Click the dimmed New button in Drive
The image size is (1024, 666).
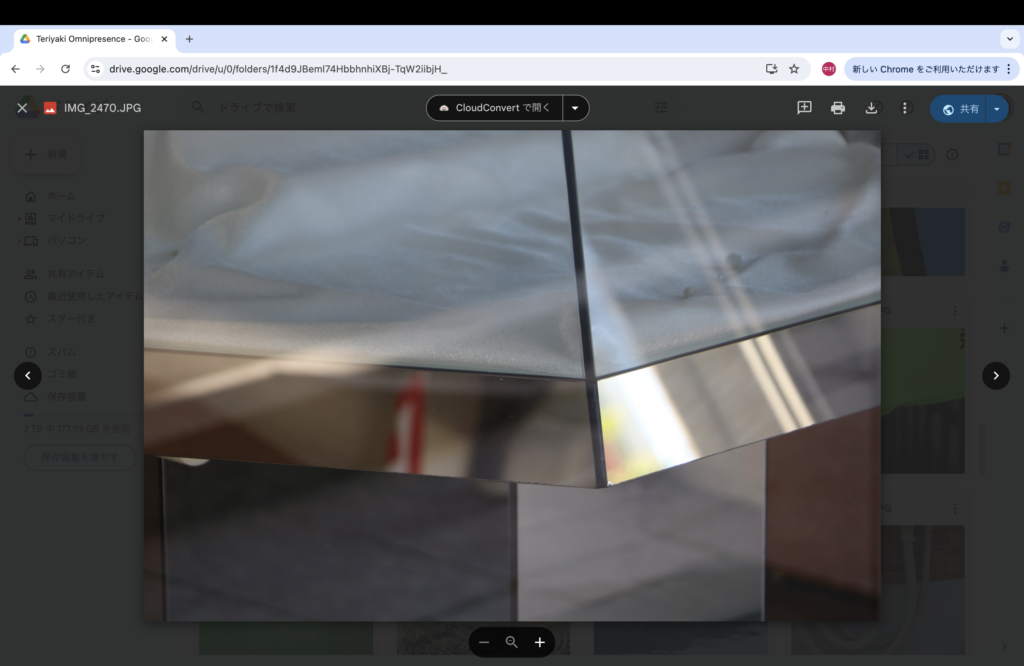pos(46,155)
